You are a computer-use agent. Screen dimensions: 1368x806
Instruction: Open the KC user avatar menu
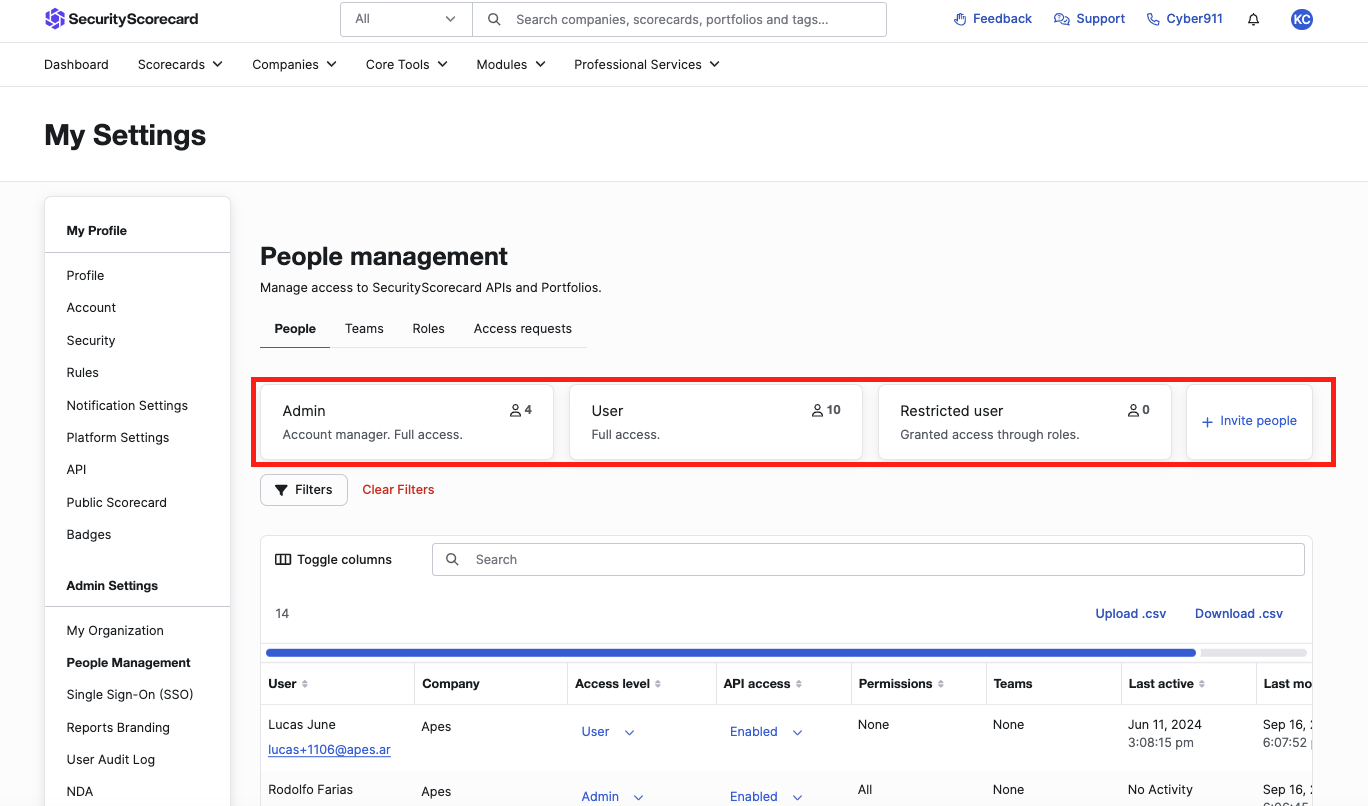(1301, 19)
